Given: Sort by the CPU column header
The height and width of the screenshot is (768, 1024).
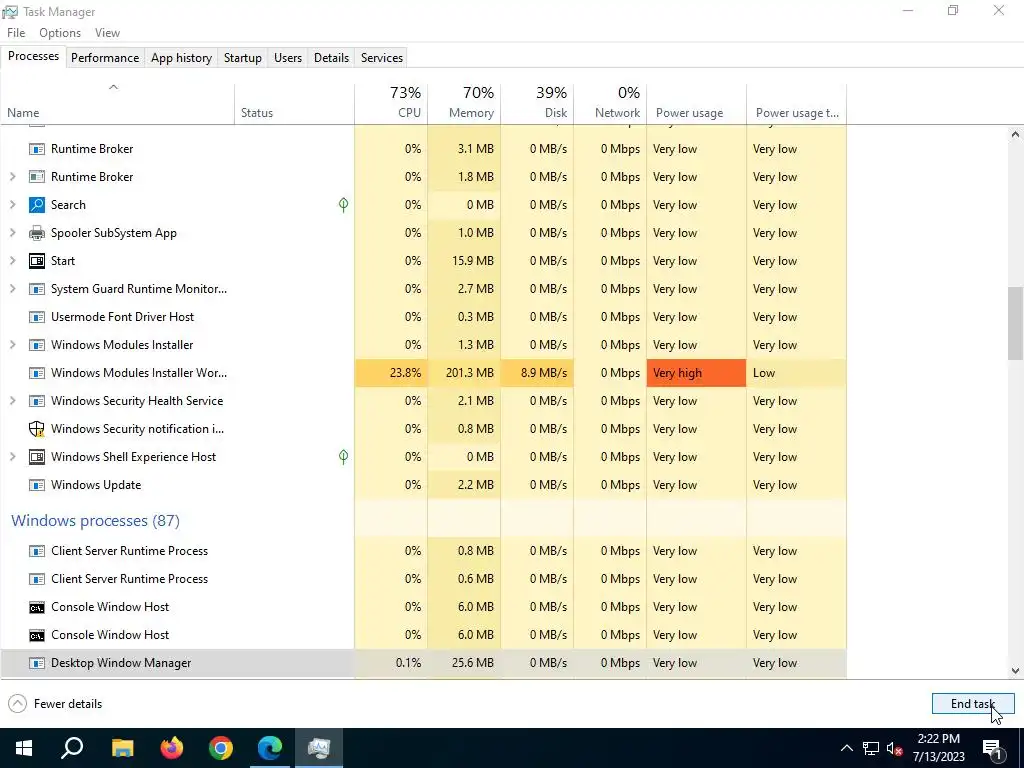Looking at the screenshot, I should 391,104.
